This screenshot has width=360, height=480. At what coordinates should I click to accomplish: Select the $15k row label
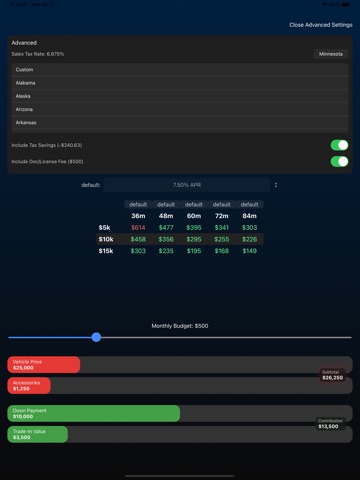(106, 251)
